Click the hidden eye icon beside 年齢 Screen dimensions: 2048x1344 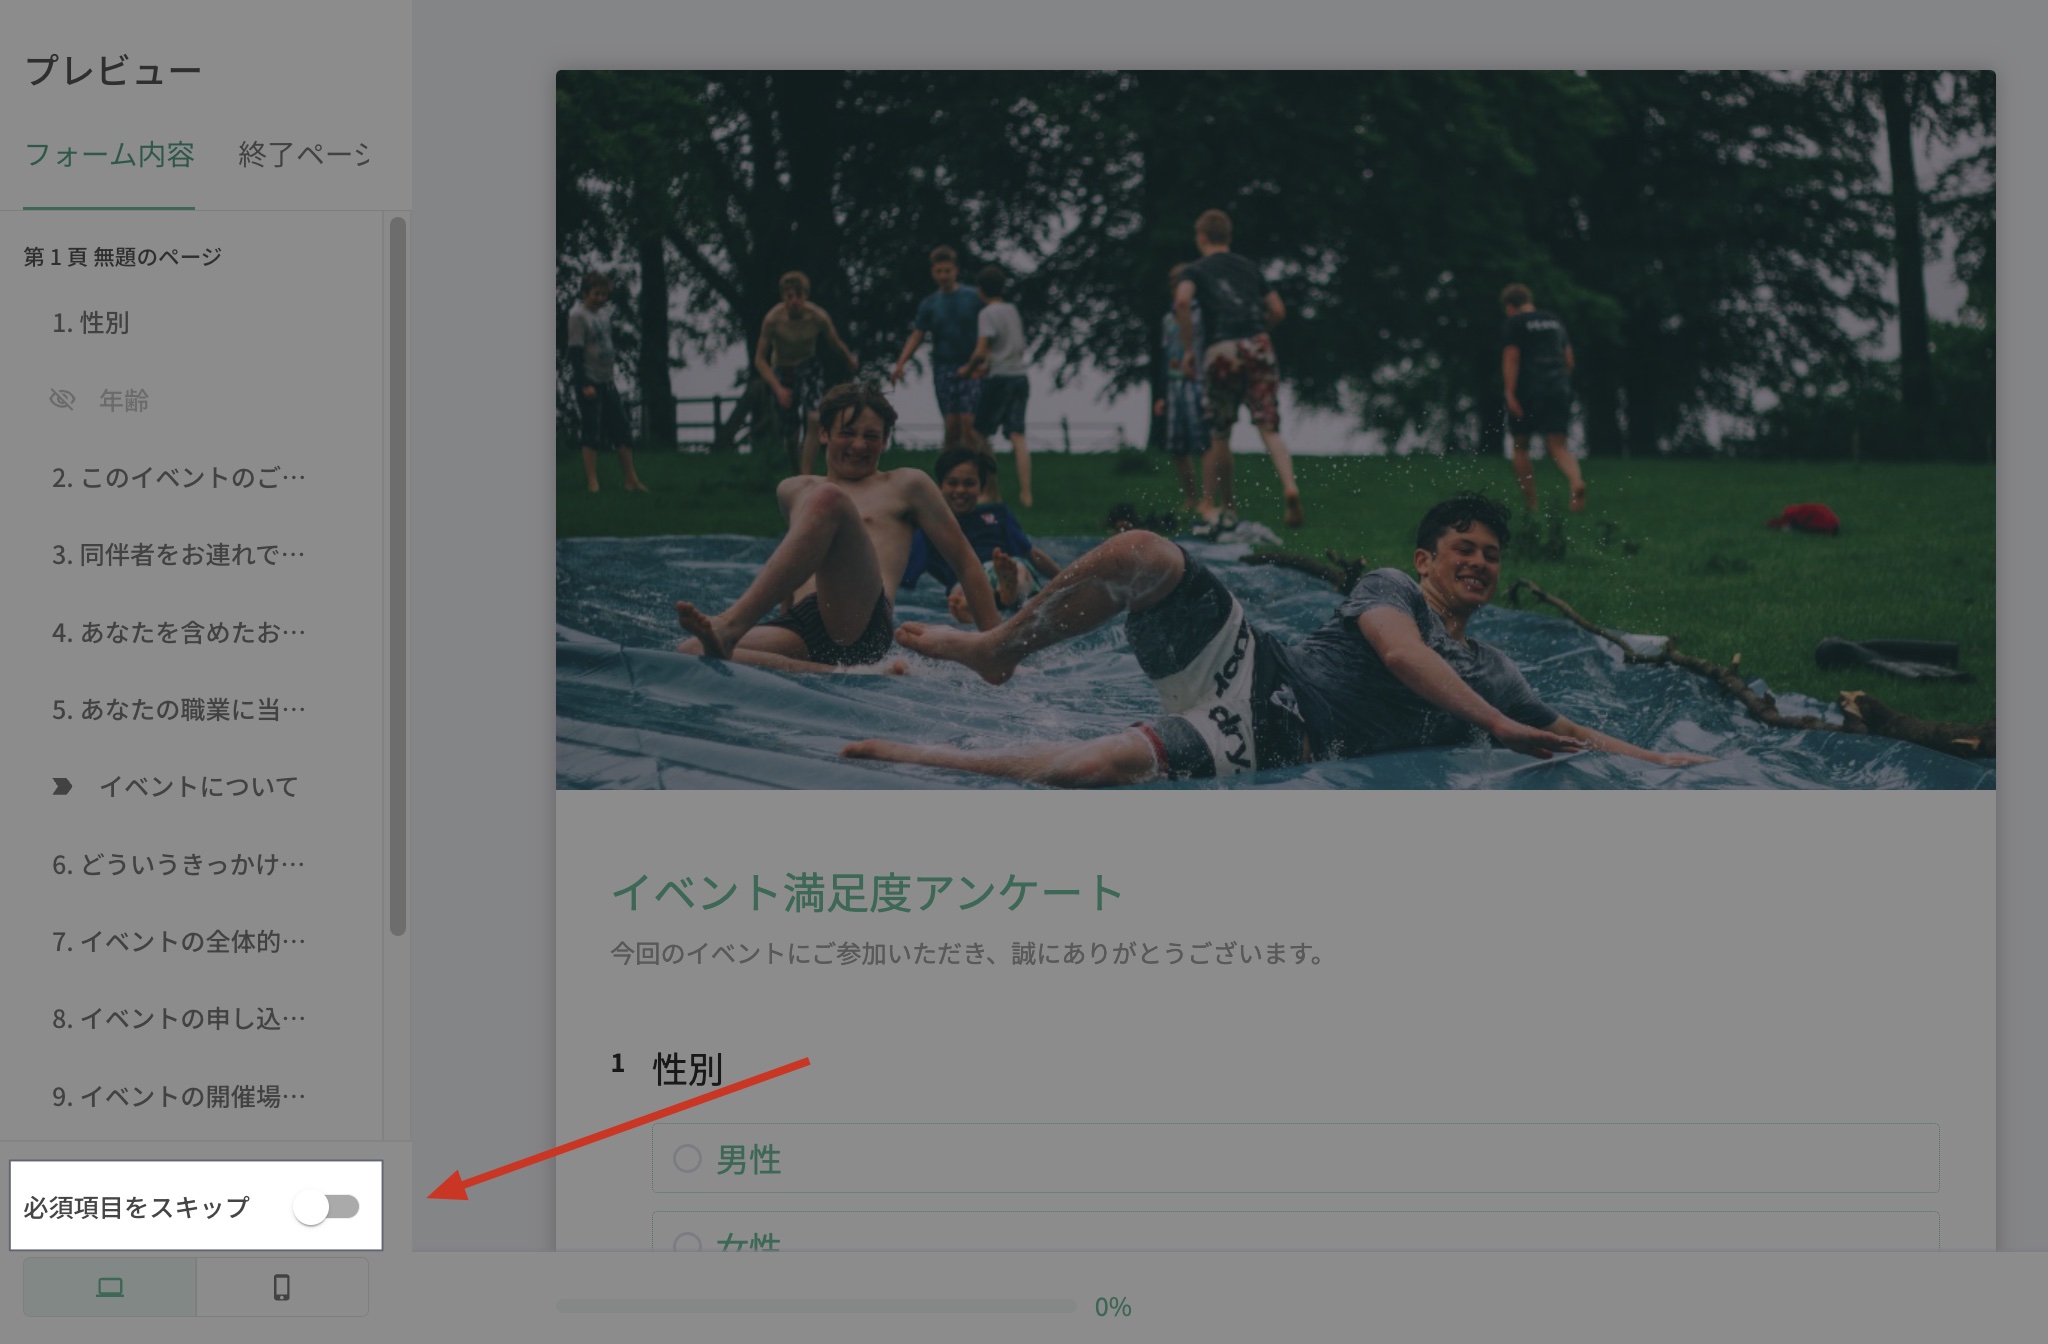(62, 400)
